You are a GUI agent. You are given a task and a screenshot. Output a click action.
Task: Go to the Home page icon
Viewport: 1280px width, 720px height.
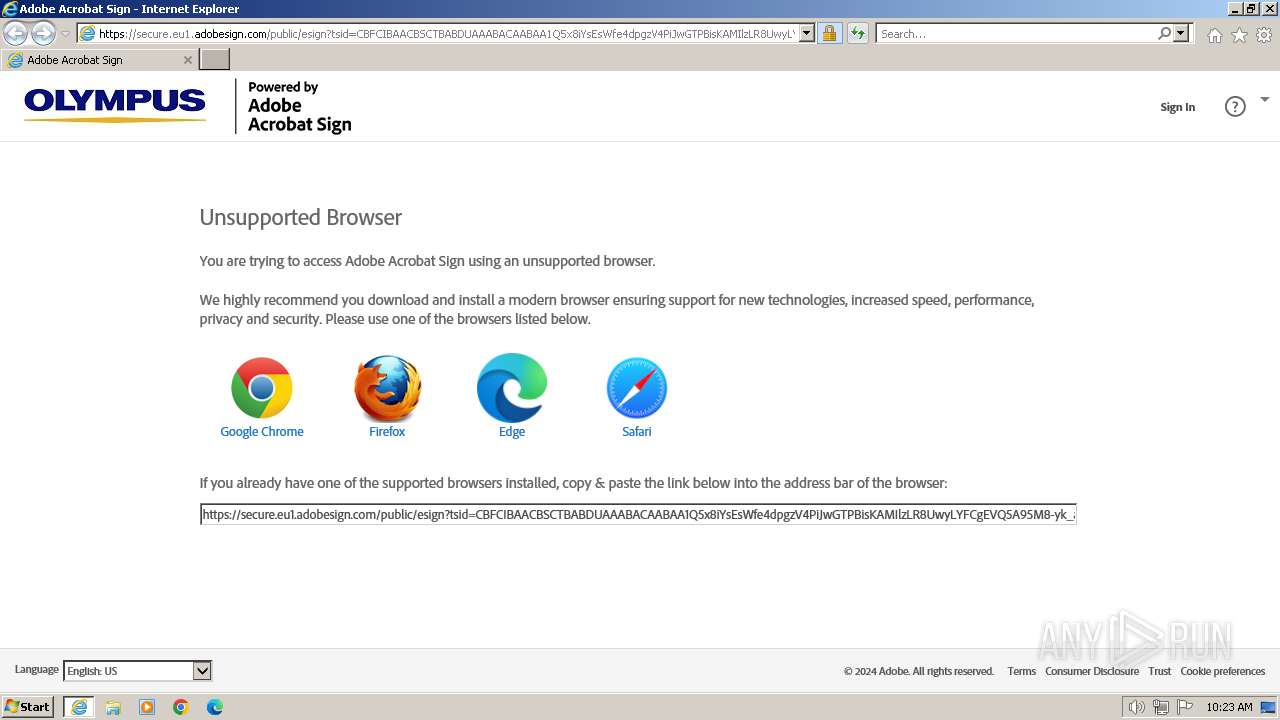(1214, 35)
